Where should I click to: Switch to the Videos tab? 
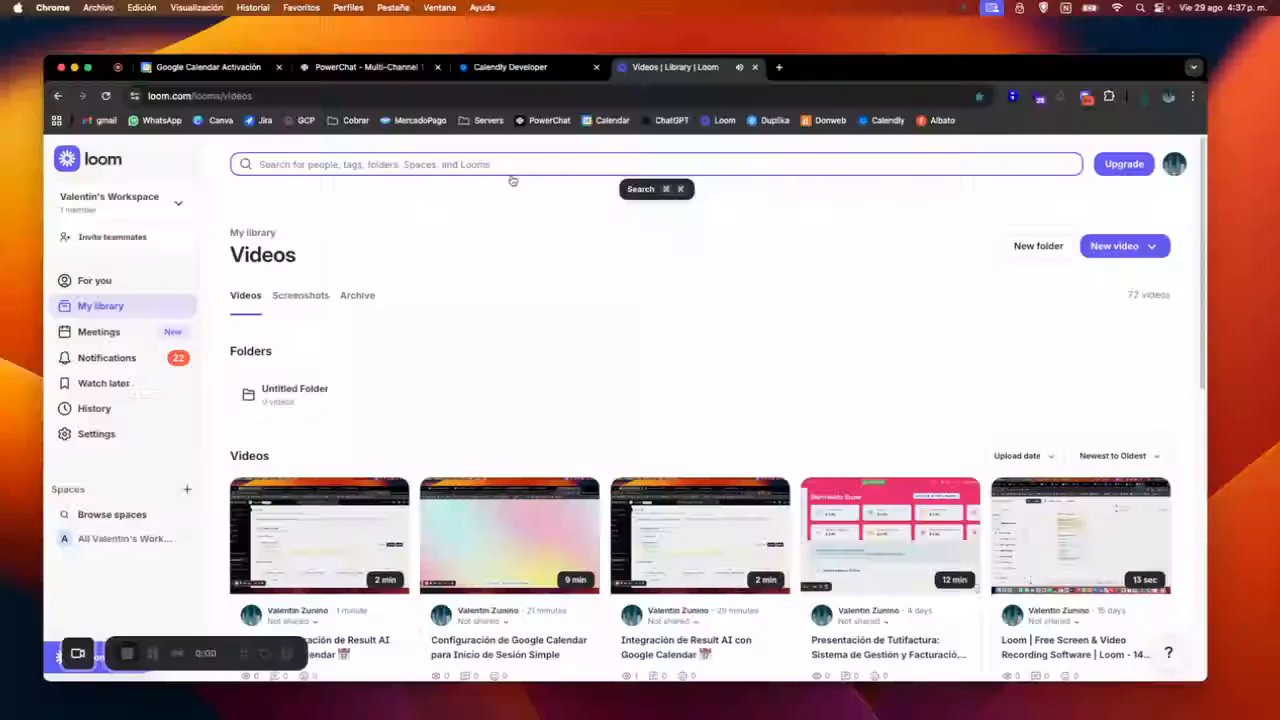(245, 296)
